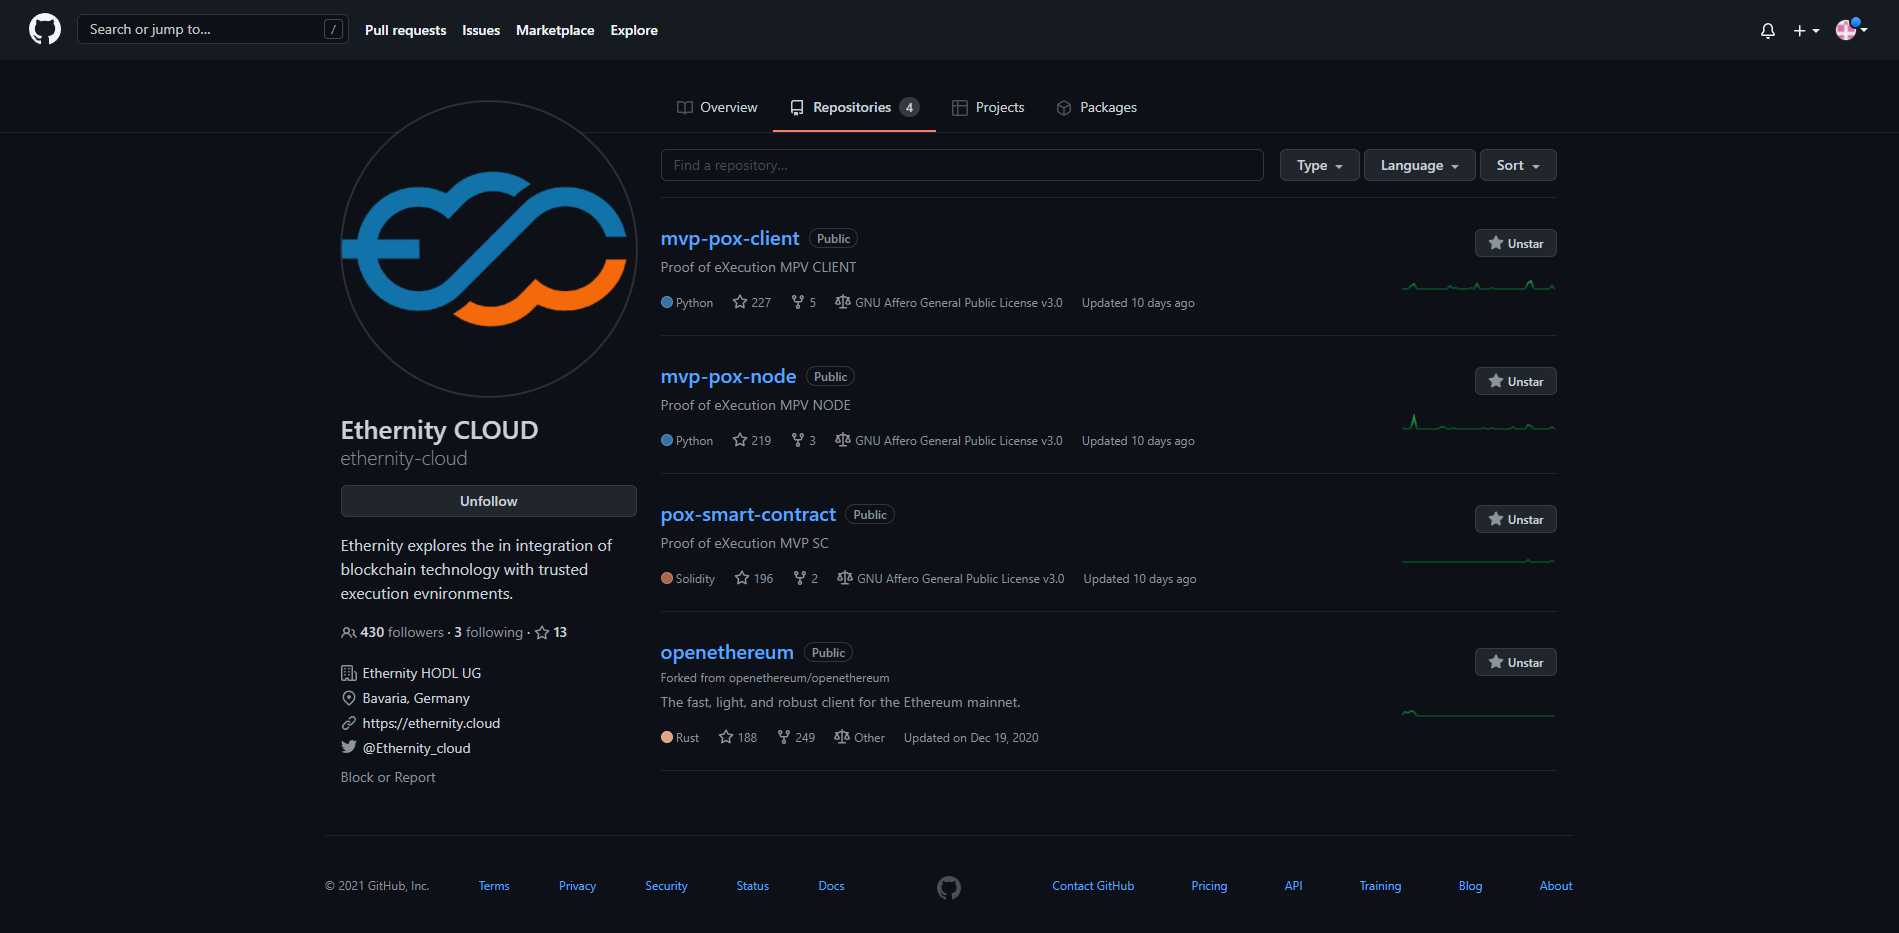1899x933 pixels.
Task: Open the @Ethernity_cloud Twitter link
Action: (x=416, y=748)
